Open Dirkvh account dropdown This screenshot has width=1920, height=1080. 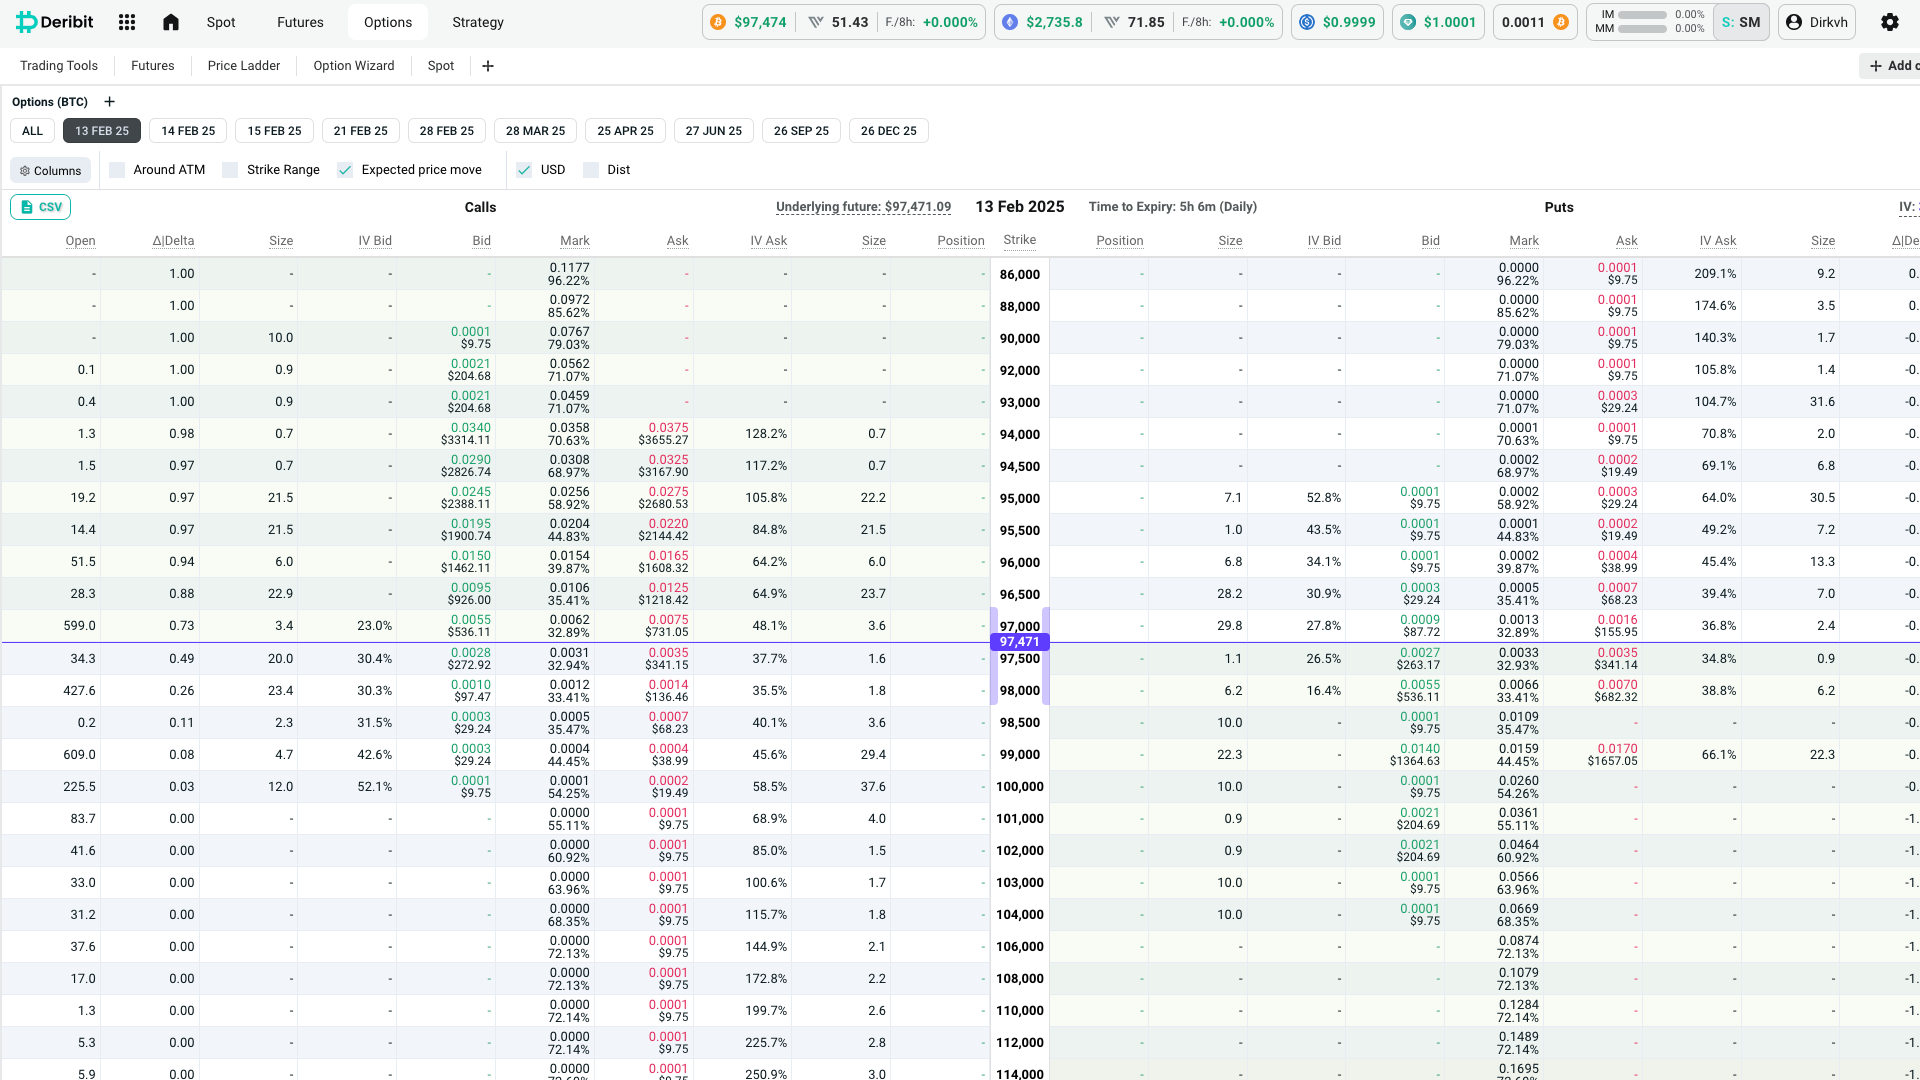point(1817,22)
